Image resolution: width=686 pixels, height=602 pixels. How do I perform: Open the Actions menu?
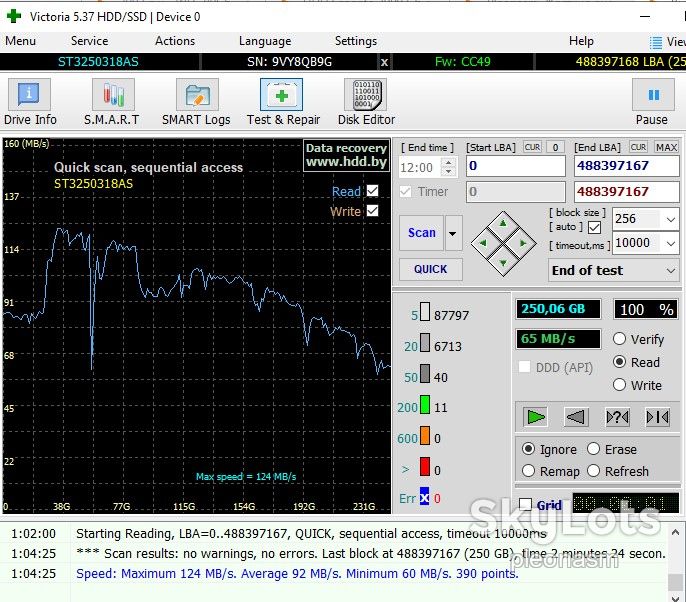pos(175,41)
